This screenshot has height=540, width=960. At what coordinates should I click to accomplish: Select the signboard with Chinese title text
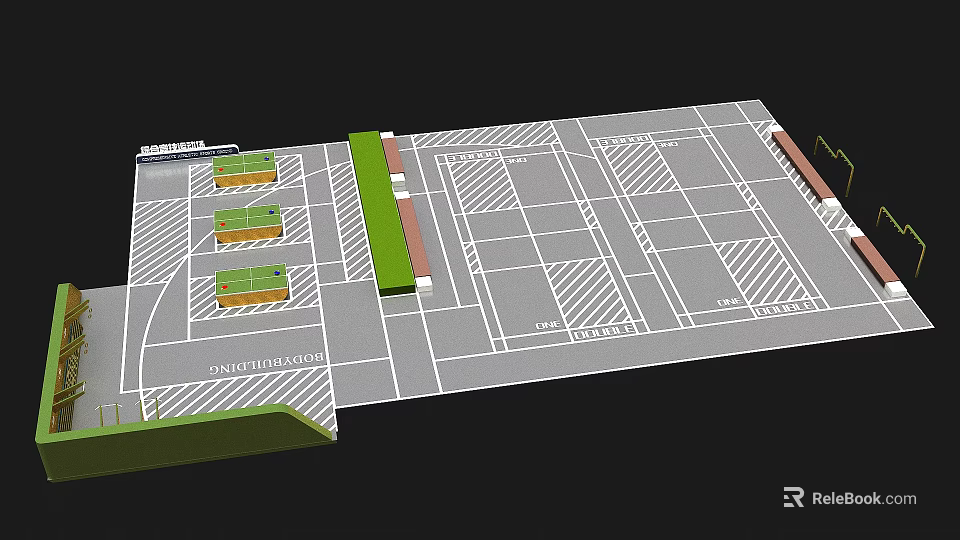[187, 153]
